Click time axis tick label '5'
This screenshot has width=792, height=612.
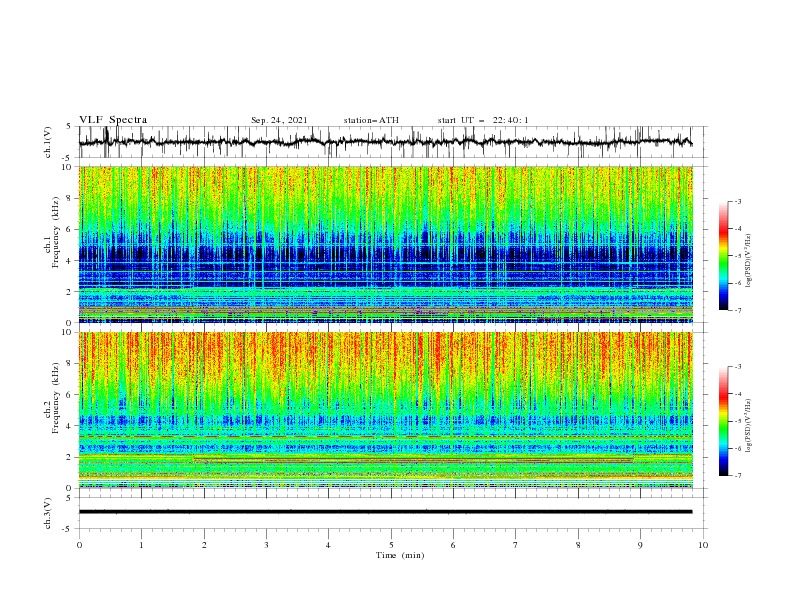391,545
